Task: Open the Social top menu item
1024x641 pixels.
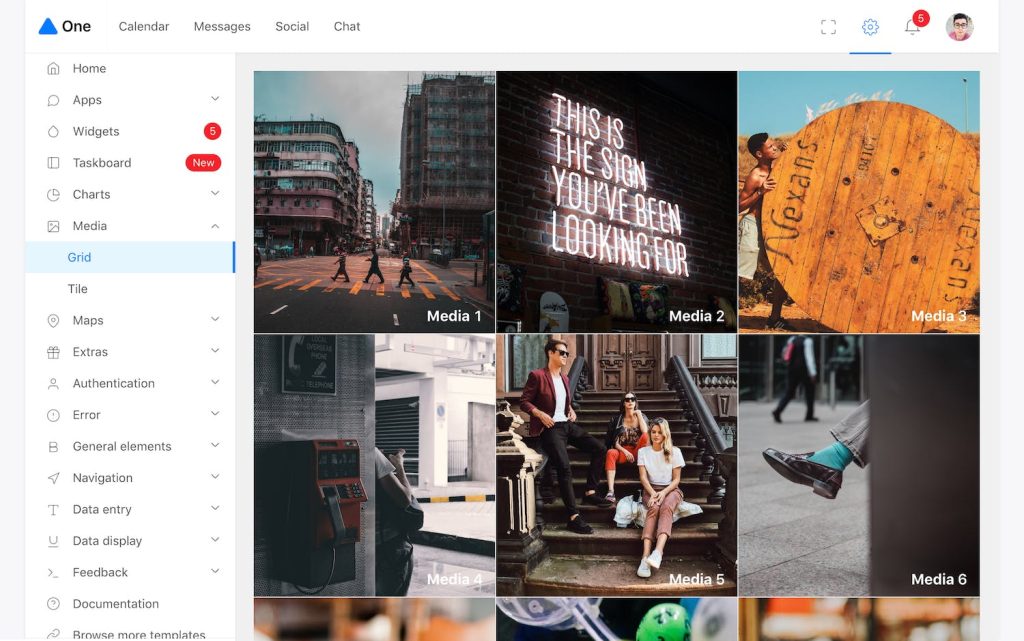Action: [292, 27]
